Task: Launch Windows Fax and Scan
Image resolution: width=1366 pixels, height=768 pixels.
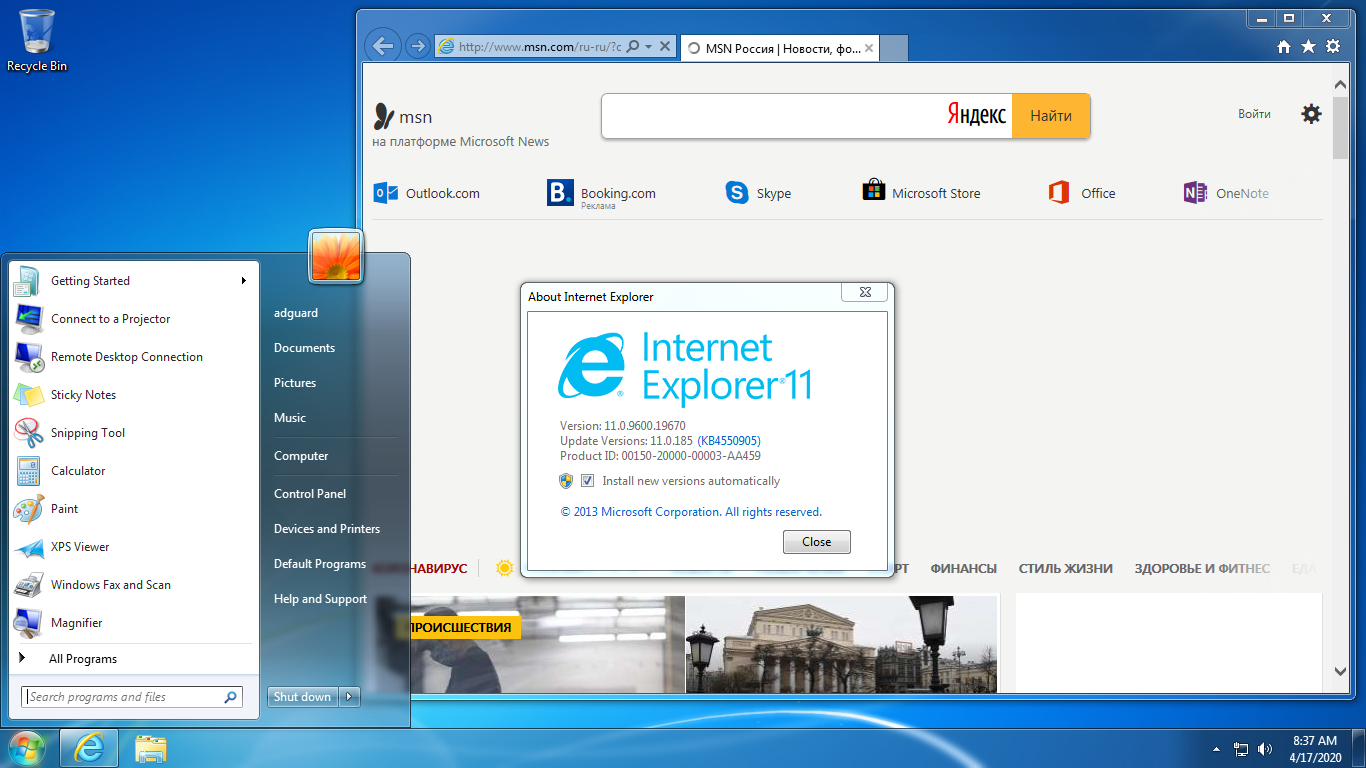Action: pyautogui.click(x=133, y=585)
